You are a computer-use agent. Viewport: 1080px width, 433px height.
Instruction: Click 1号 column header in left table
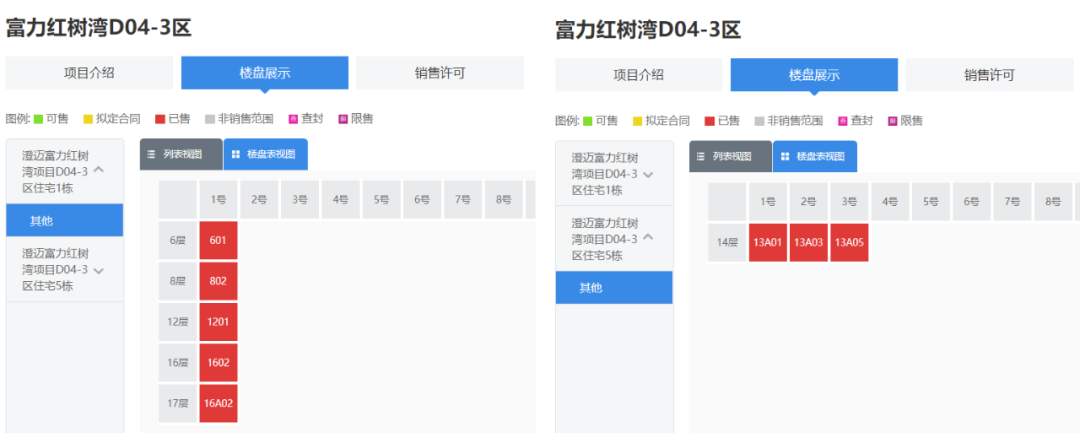tap(218, 200)
